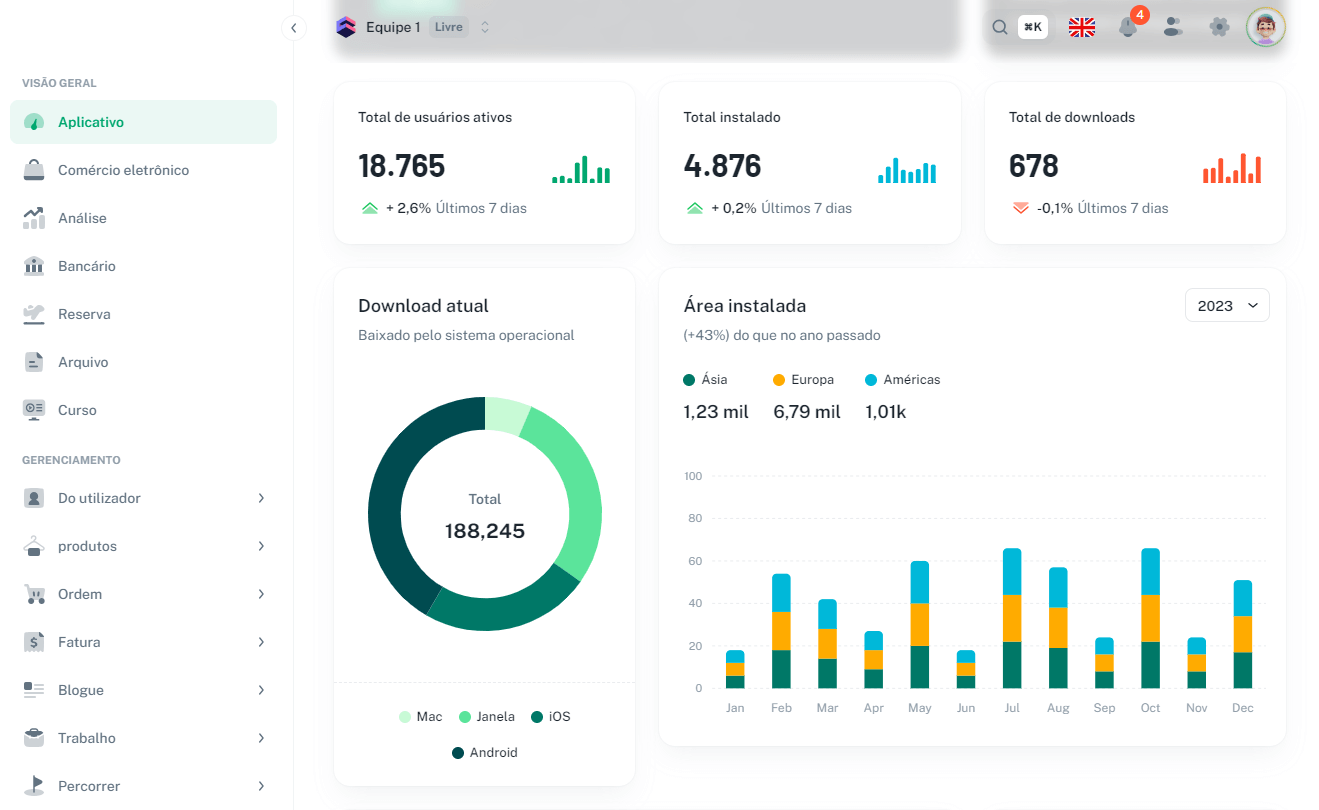Click the green up-trend icon beside + 2,6%
The image size is (1319, 810).
click(x=370, y=208)
